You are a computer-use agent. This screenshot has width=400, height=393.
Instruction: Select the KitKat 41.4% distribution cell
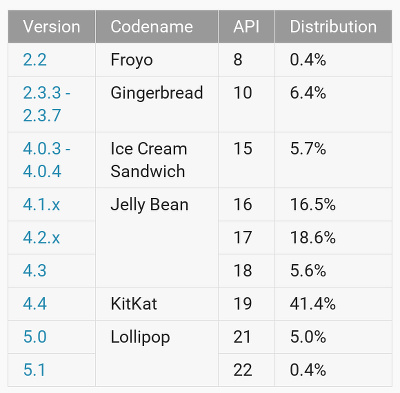click(x=333, y=304)
